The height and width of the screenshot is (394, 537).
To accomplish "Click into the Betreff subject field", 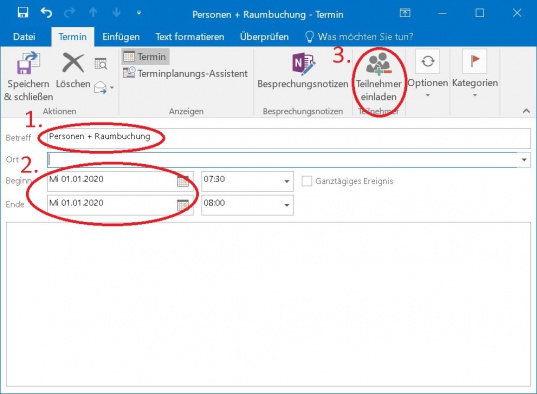I will (x=289, y=138).
